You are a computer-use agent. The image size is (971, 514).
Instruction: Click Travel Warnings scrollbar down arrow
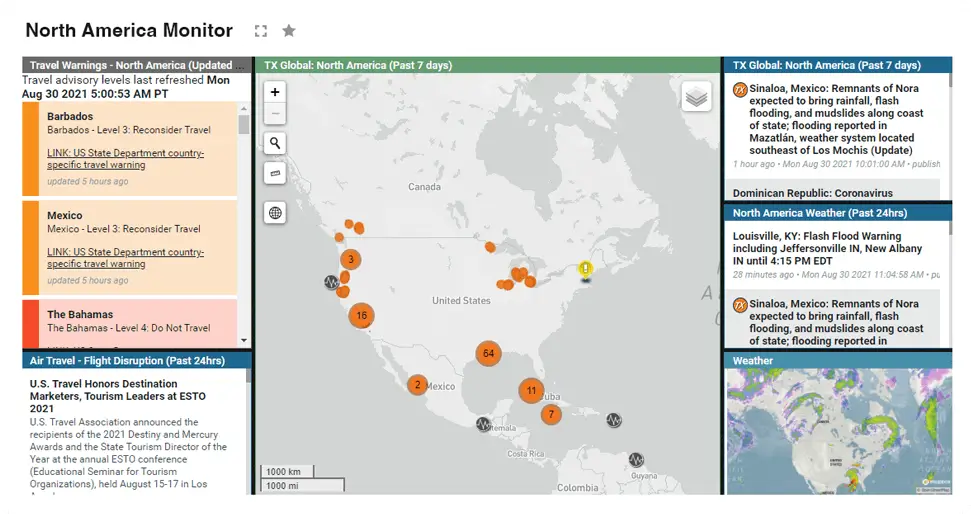244,343
